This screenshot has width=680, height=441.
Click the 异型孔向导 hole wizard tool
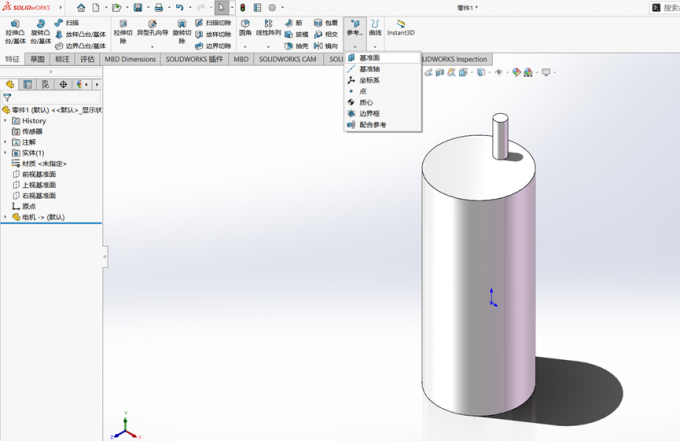point(152,29)
